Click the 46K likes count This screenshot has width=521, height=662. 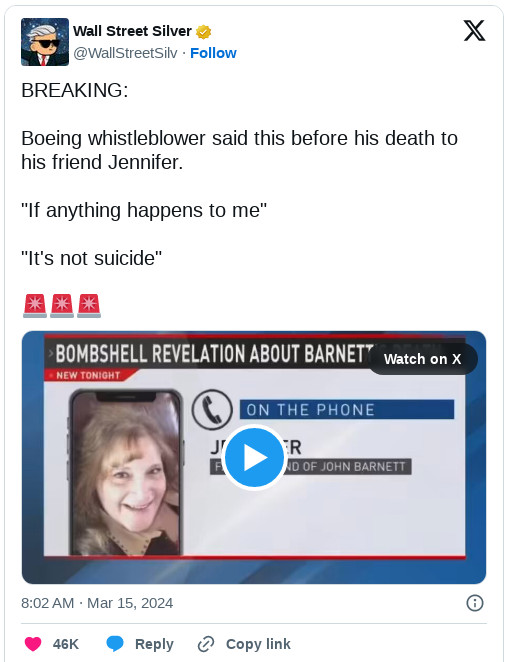[65, 644]
